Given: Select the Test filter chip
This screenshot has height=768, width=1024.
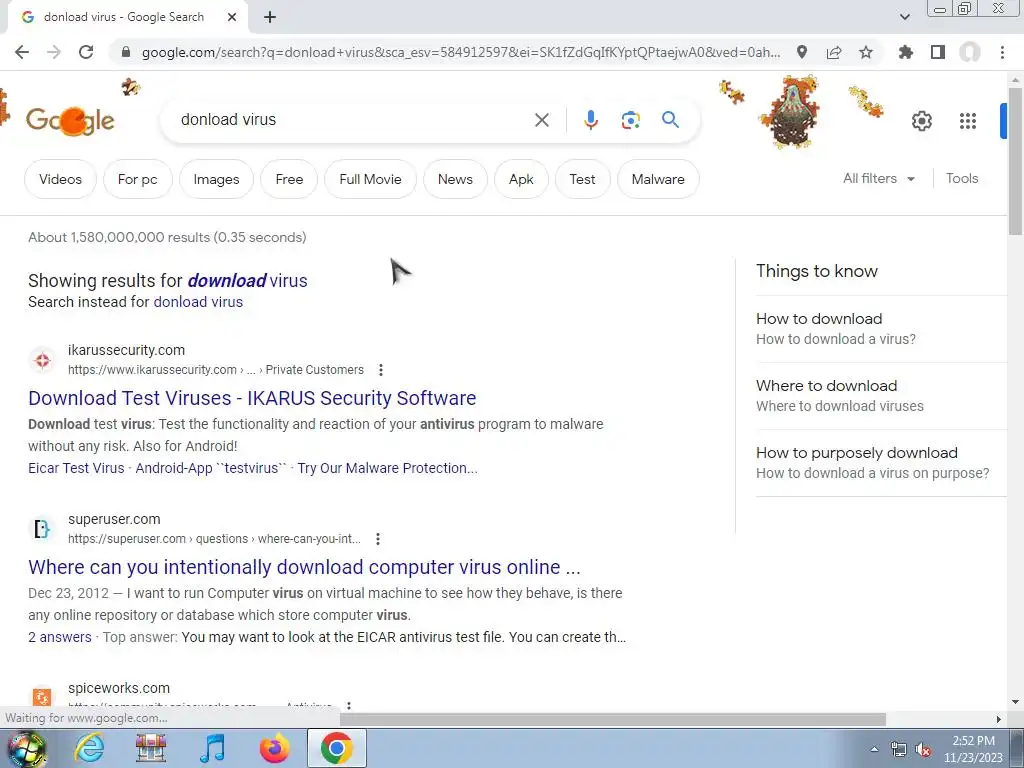Looking at the screenshot, I should coord(582,179).
